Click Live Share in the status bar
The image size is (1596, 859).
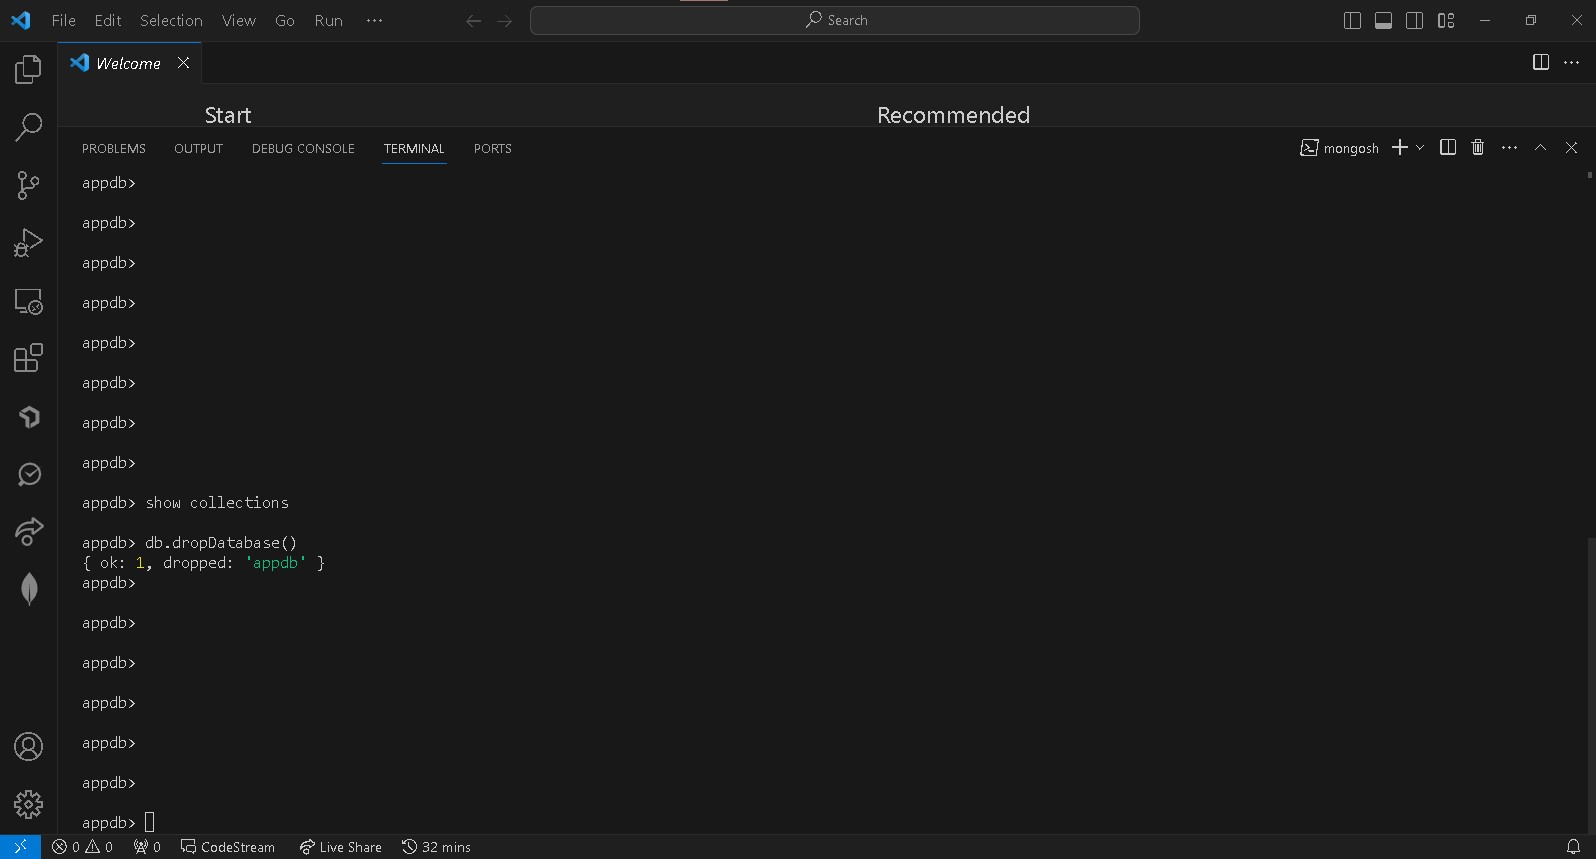coord(340,847)
